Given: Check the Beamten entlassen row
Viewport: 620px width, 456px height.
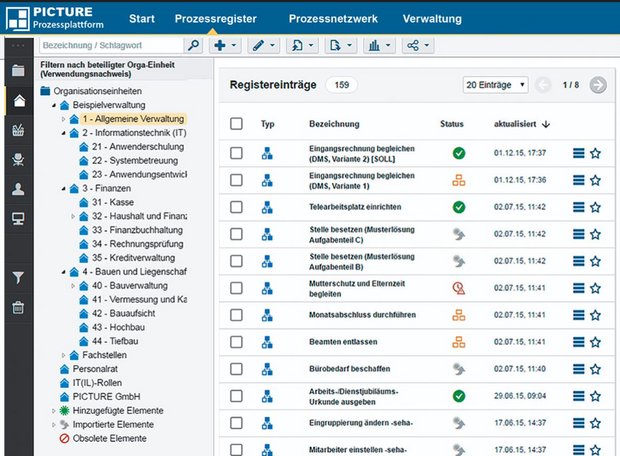Looking at the screenshot, I should coord(236,342).
